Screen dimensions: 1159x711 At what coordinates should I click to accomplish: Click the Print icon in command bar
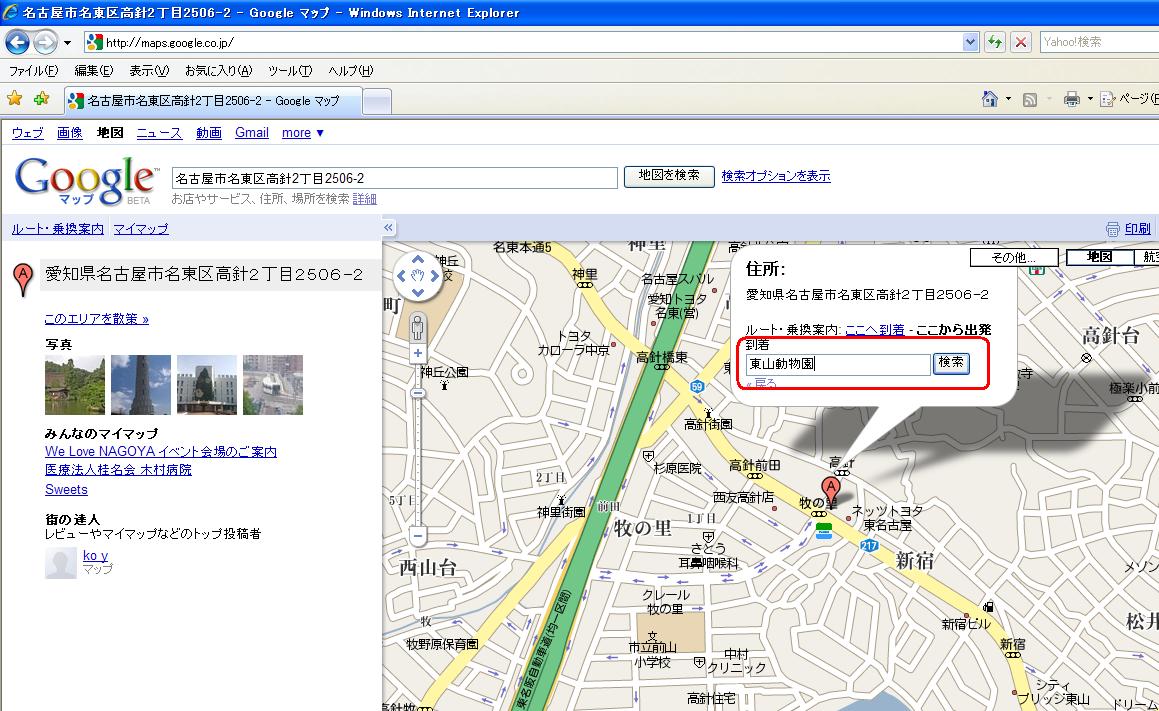click(1072, 99)
